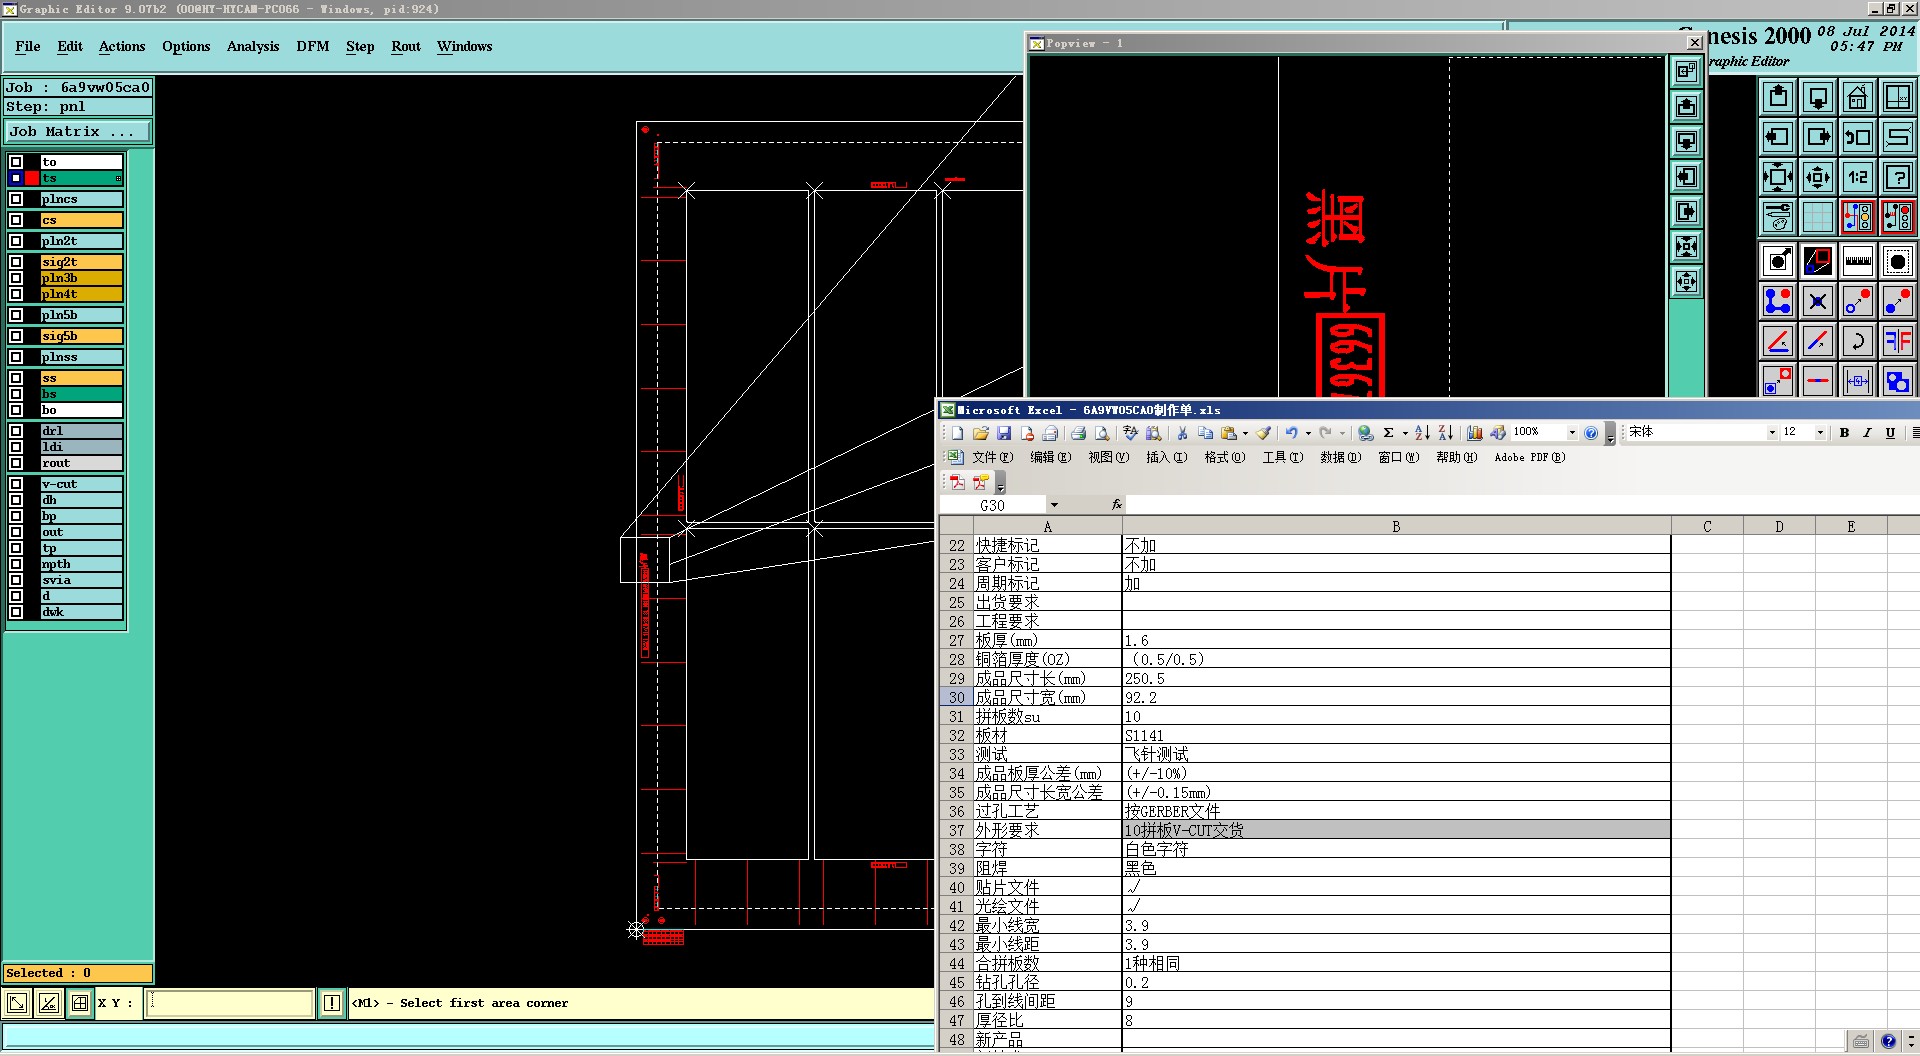Click the grid display icon
The image size is (1920, 1056).
click(1818, 216)
